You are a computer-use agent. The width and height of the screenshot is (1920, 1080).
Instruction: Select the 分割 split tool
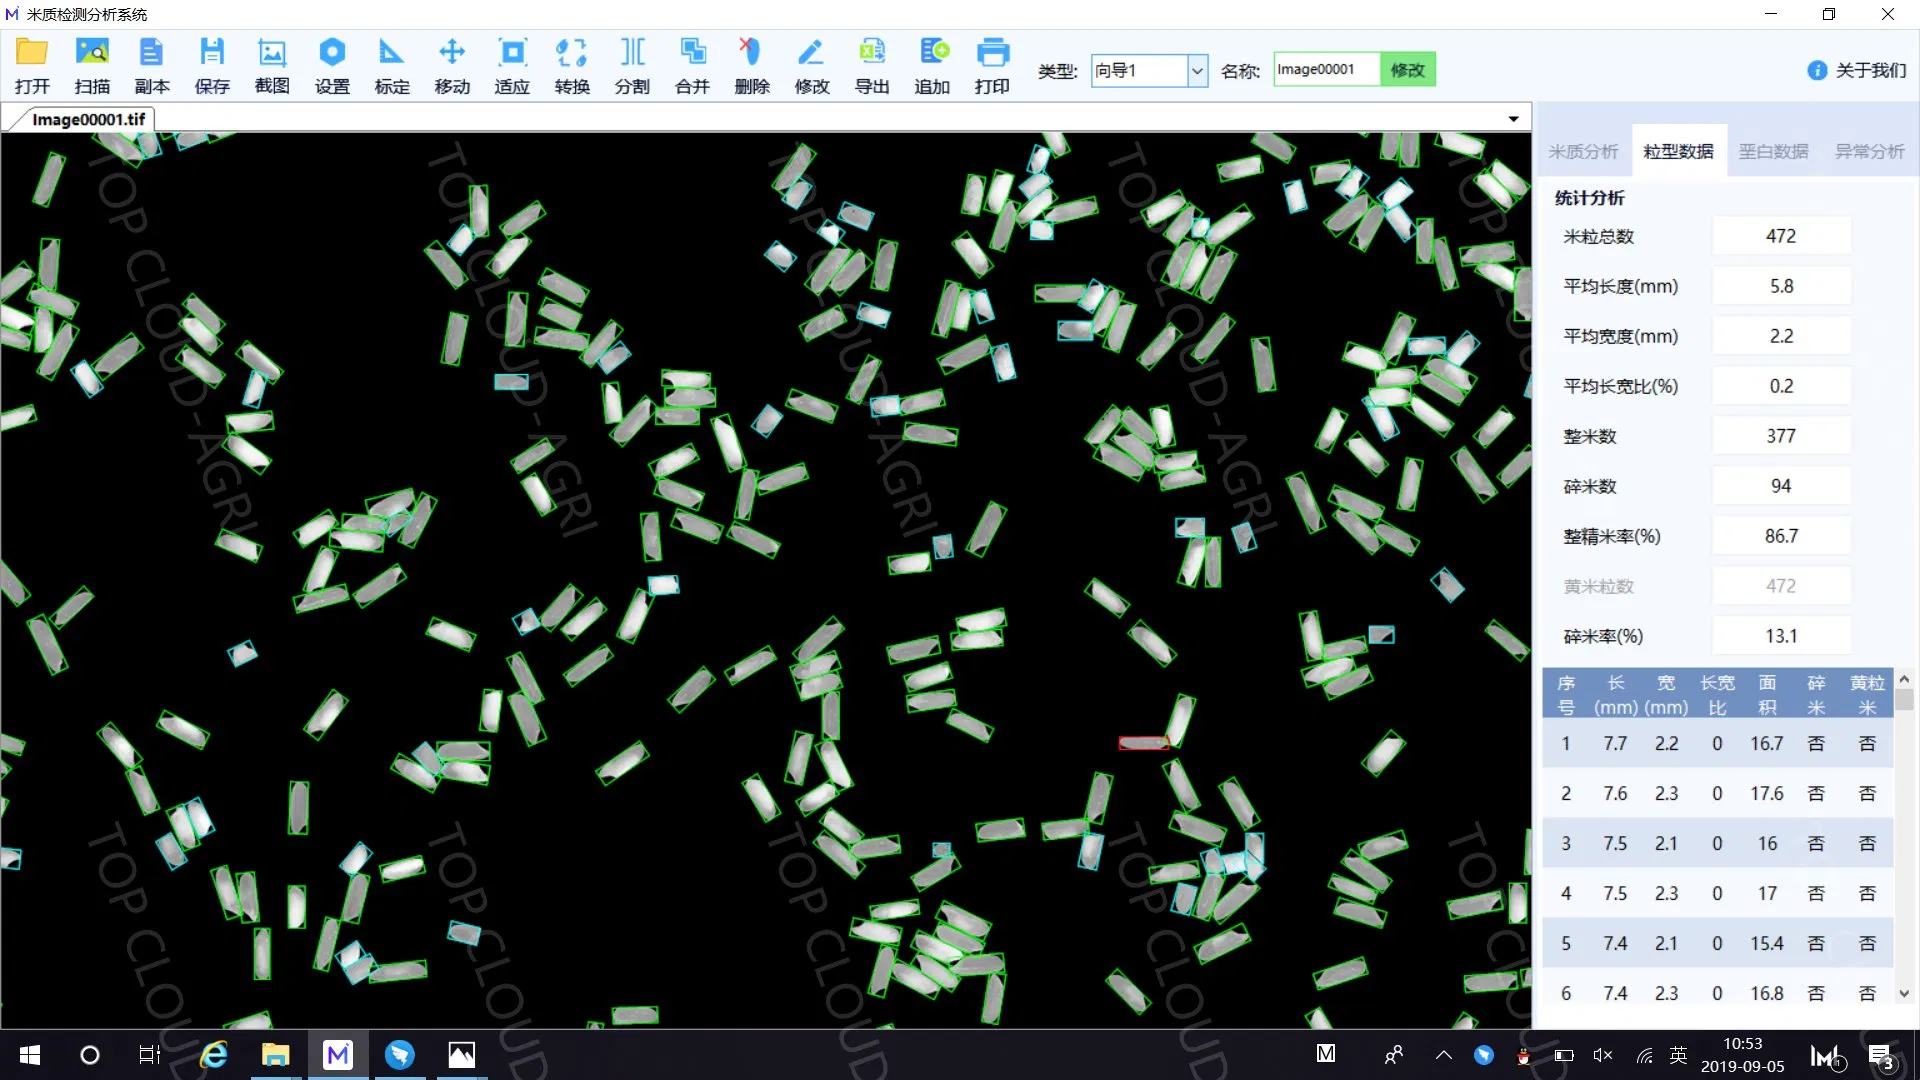click(x=632, y=66)
